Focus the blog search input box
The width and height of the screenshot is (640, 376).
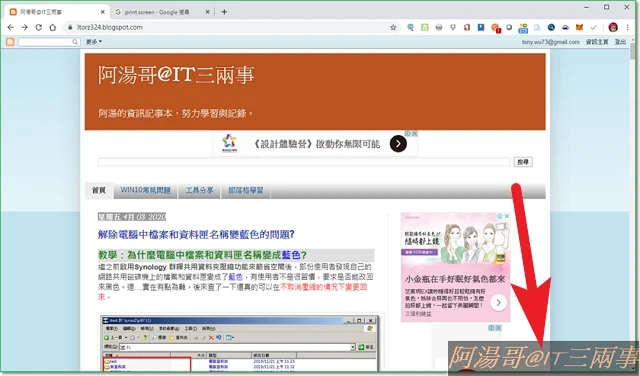tap(304, 162)
